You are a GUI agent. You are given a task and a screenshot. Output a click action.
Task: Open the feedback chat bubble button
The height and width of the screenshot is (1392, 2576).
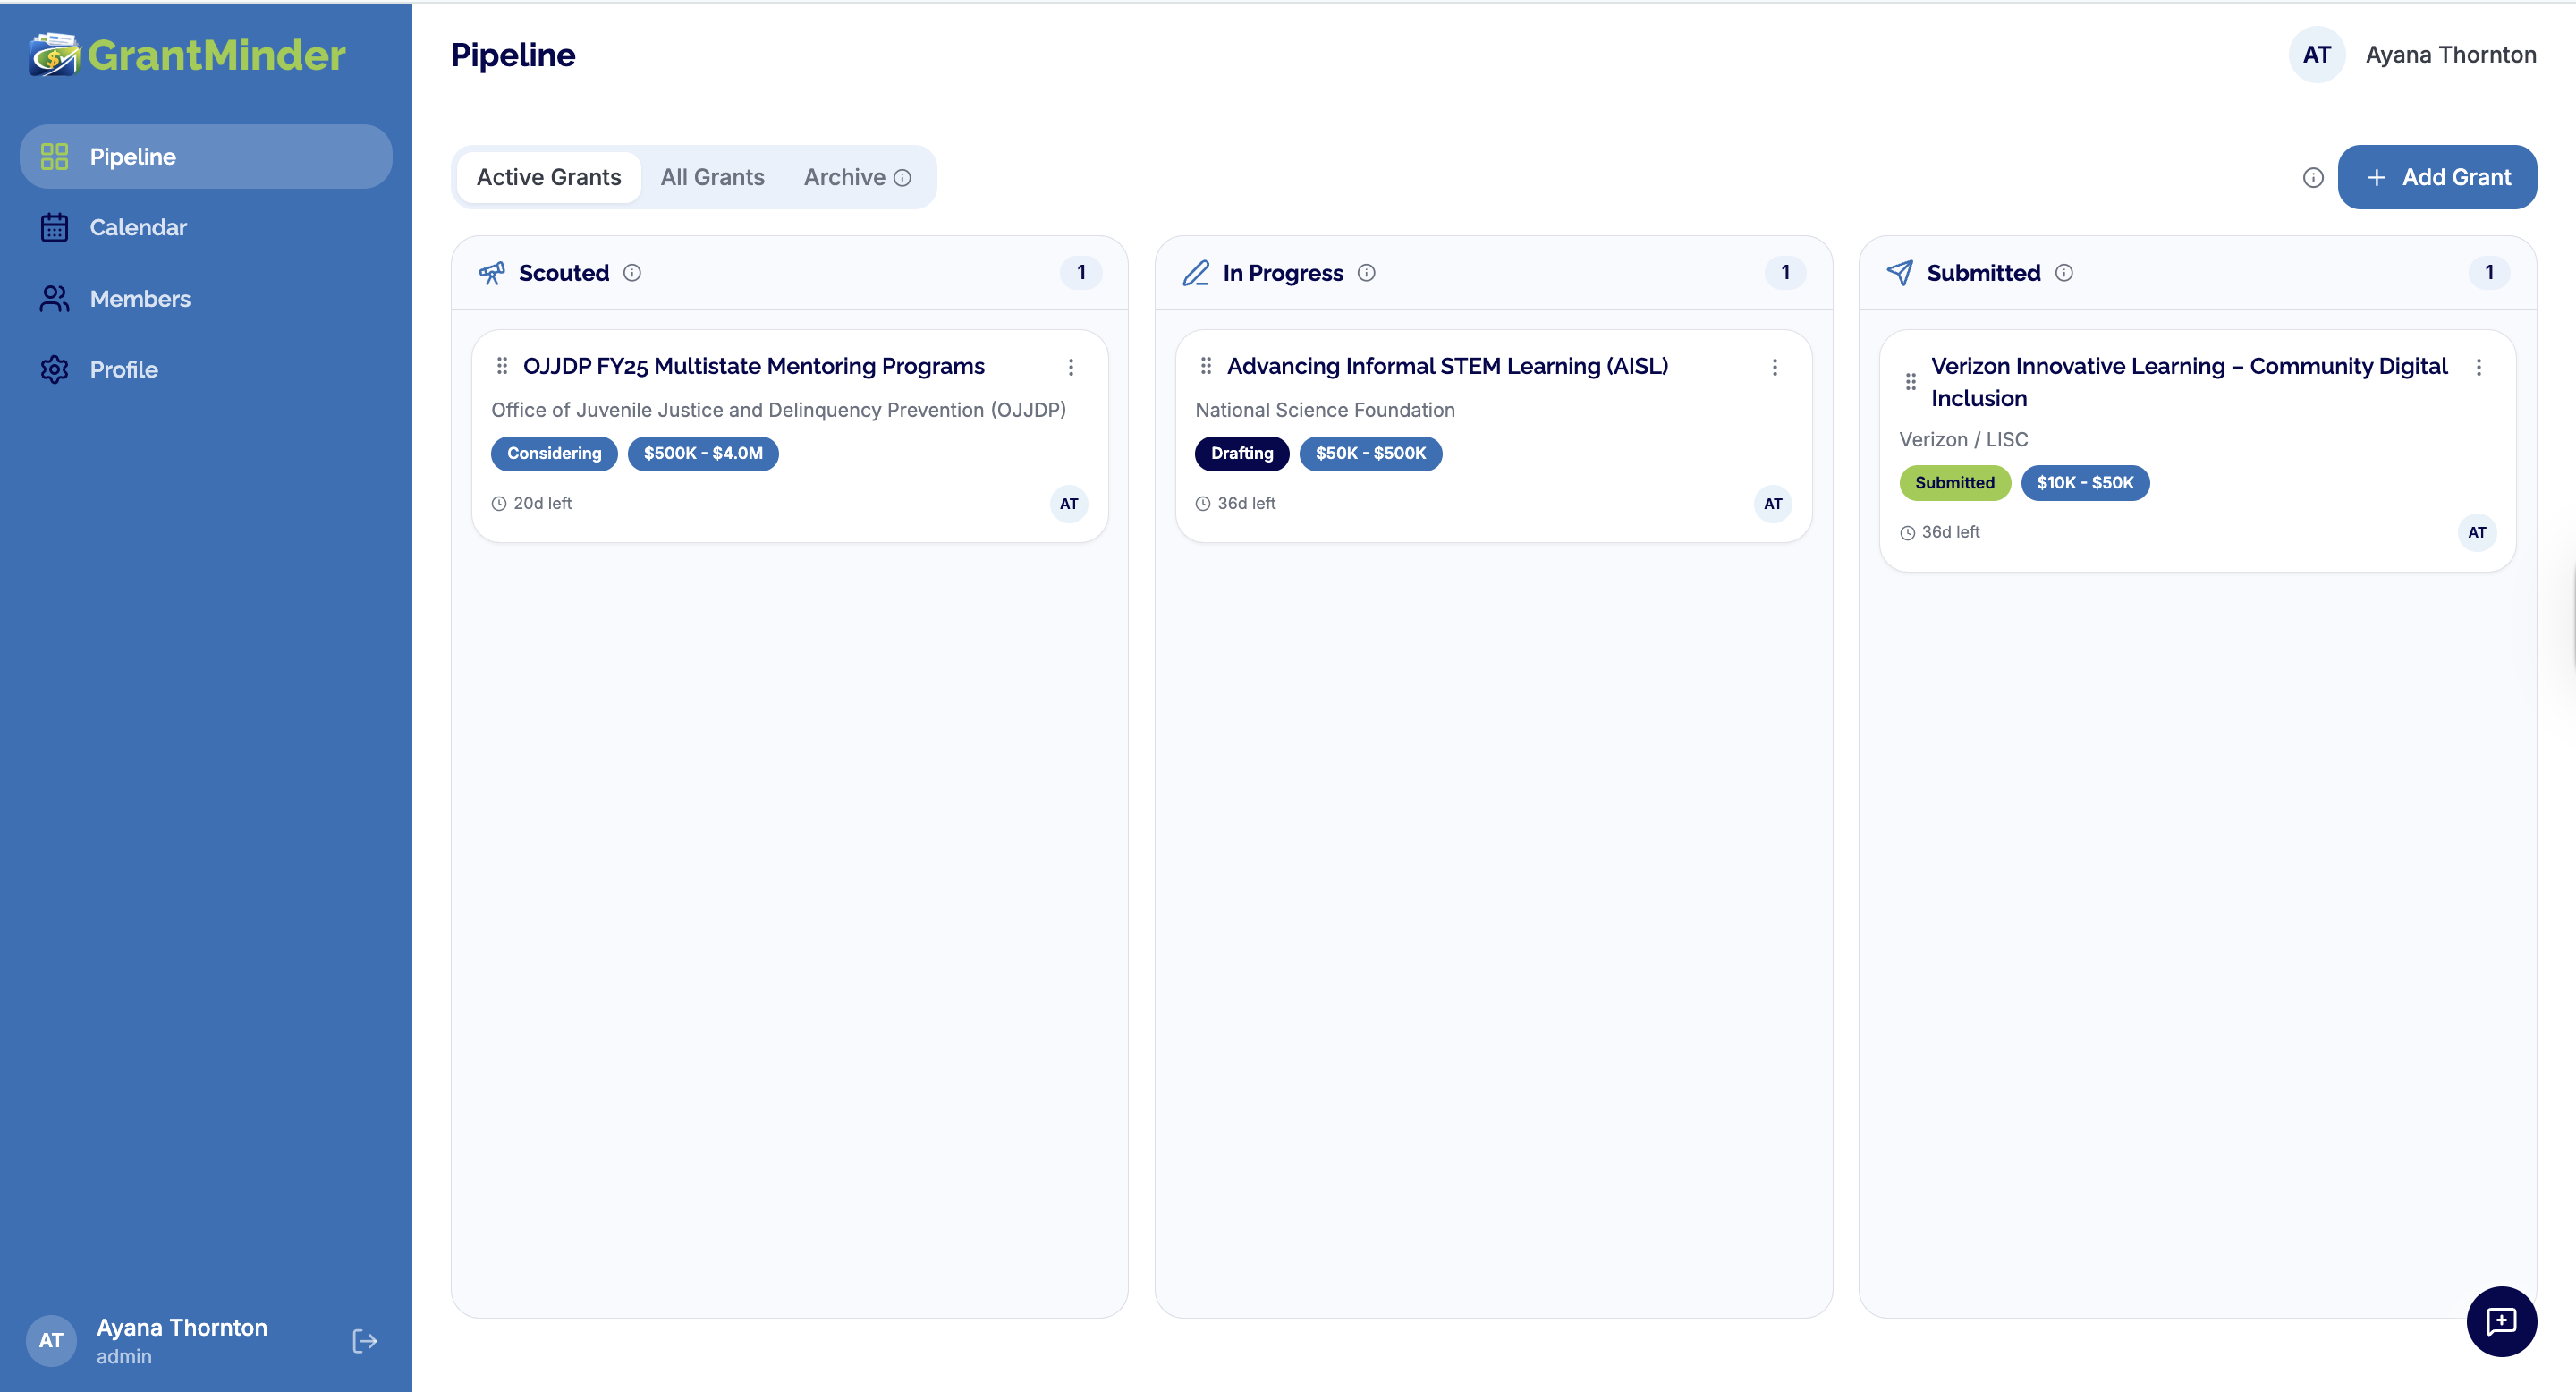coord(2502,1322)
